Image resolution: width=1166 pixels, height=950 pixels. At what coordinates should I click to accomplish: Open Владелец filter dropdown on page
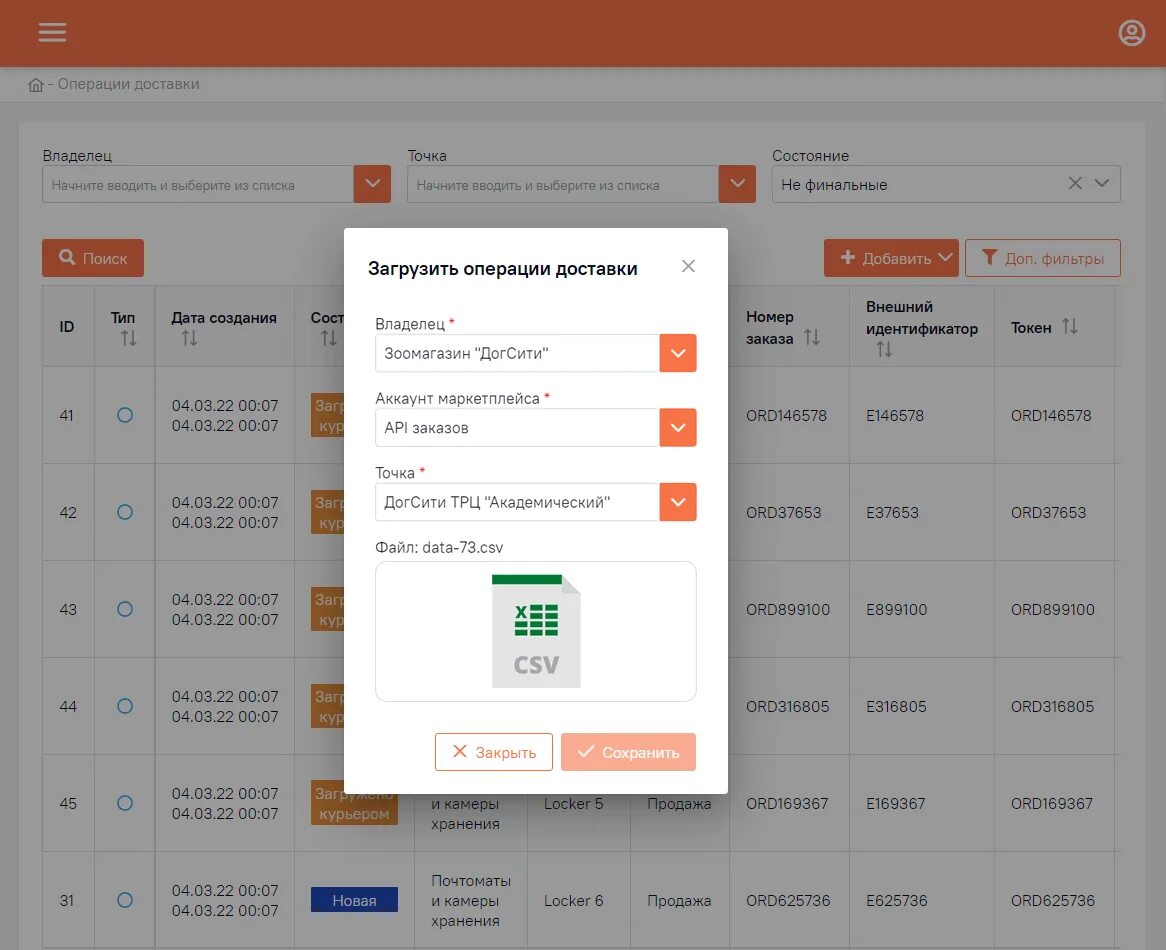373,184
